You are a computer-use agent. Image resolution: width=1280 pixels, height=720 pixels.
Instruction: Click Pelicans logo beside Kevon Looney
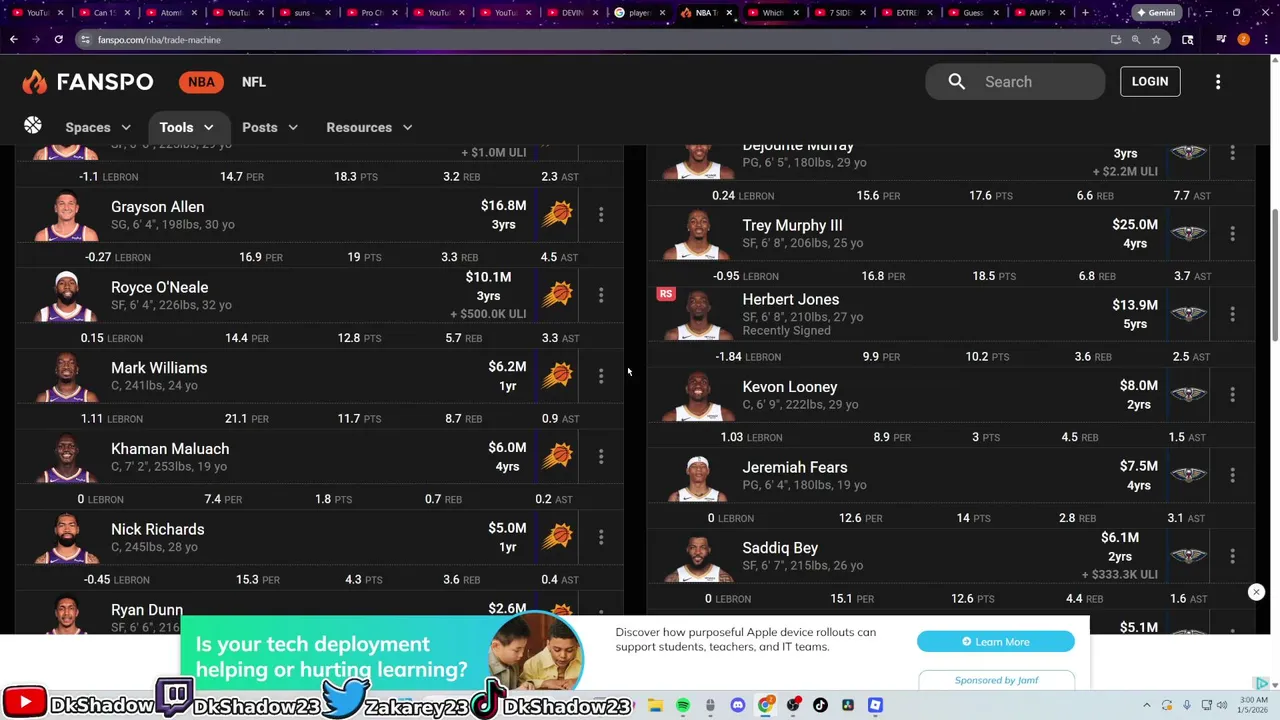(x=1188, y=394)
